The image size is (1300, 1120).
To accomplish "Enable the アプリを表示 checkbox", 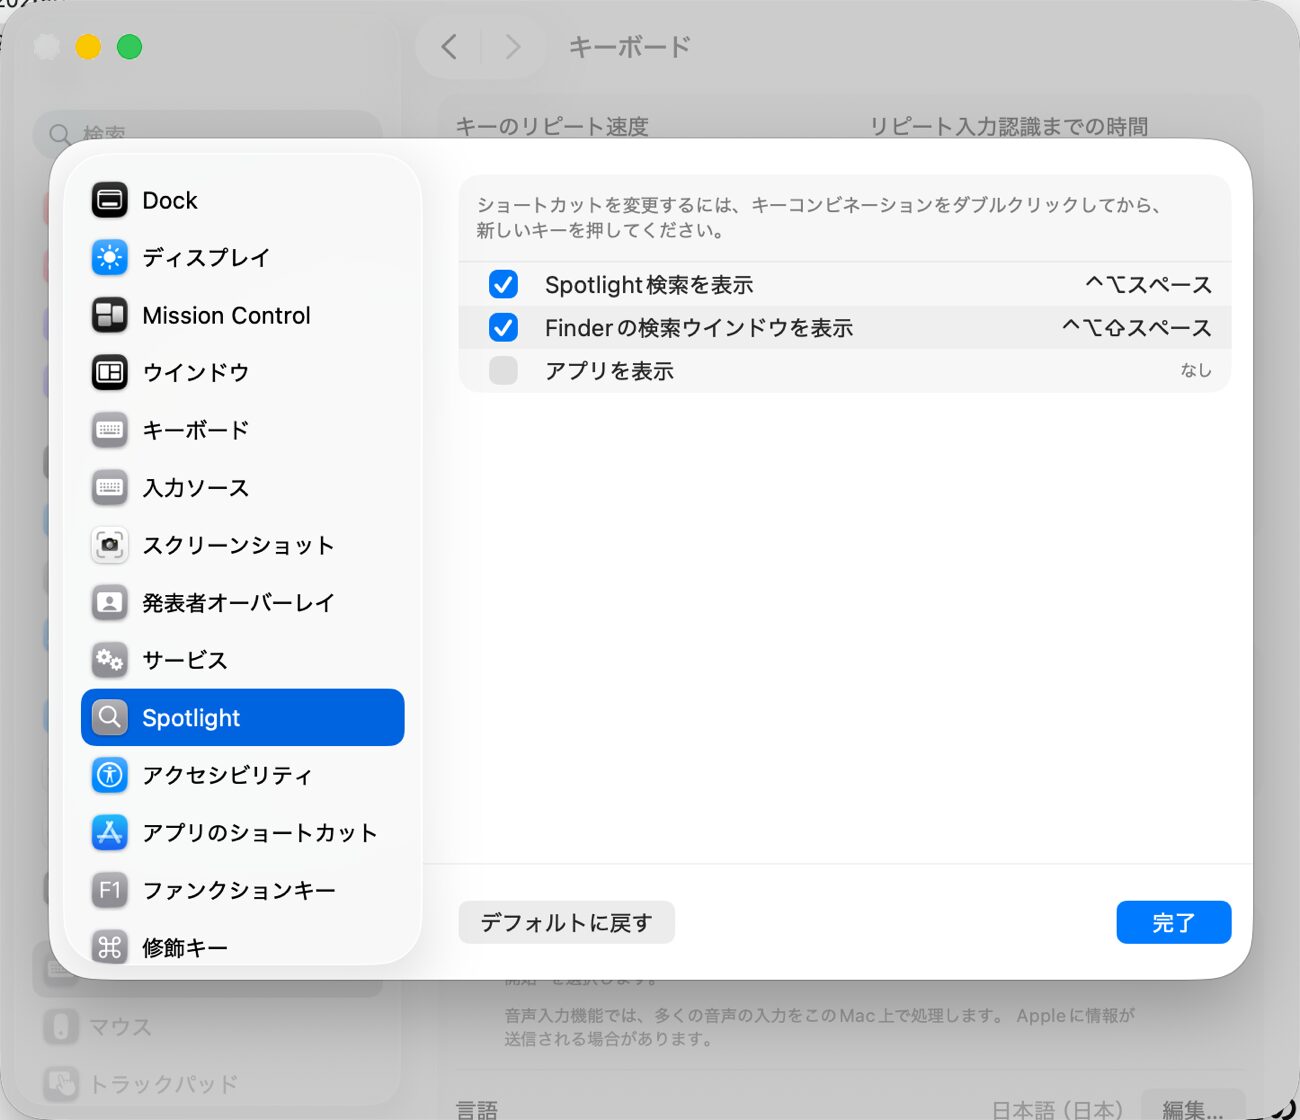I will [x=503, y=371].
